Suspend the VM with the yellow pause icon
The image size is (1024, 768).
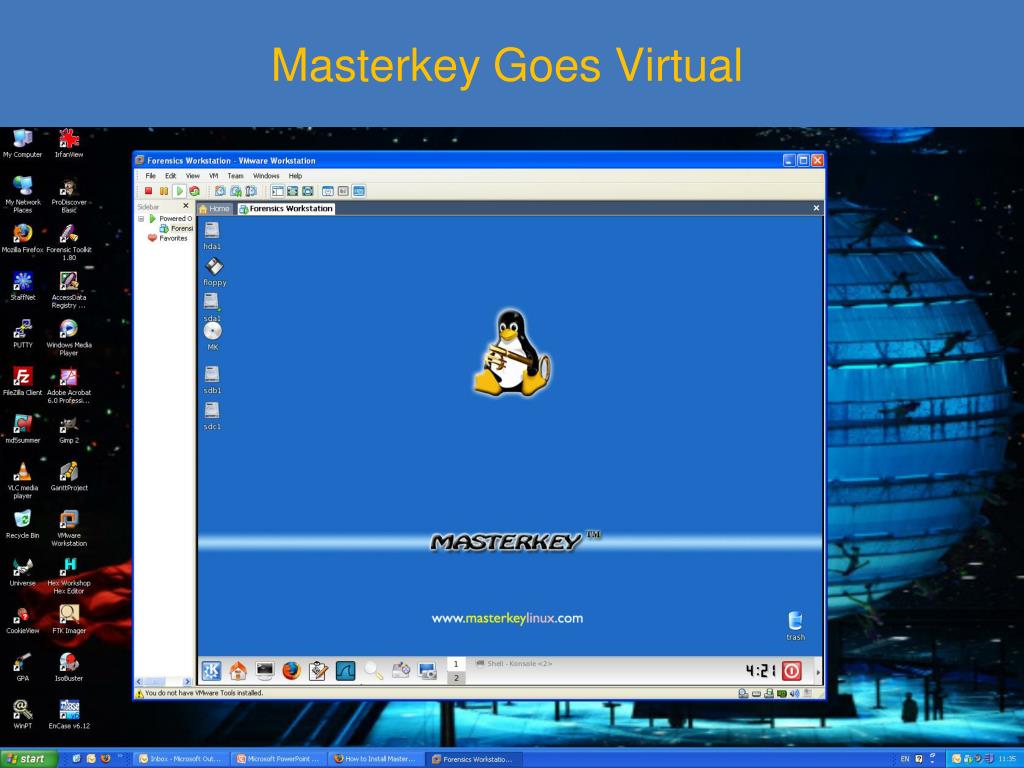pyautogui.click(x=163, y=191)
